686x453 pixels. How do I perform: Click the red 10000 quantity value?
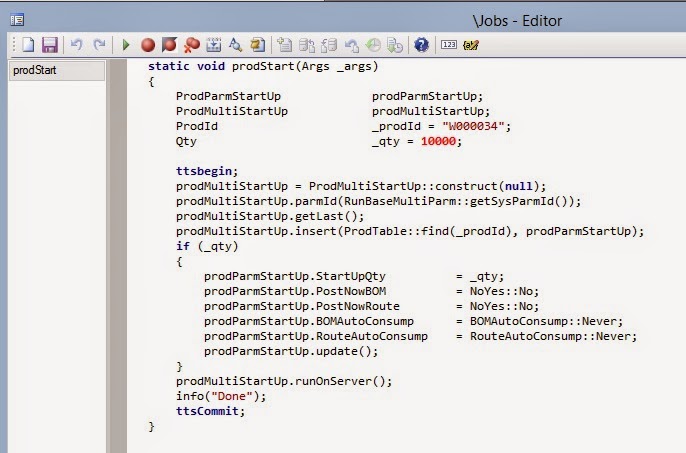(x=438, y=141)
